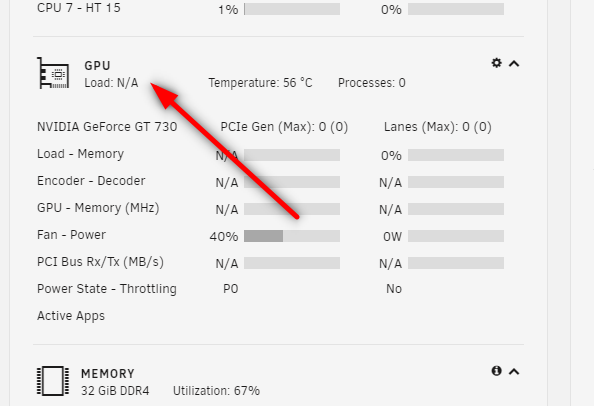Open GPU settings gear icon
This screenshot has height=406, width=594.
496,63
